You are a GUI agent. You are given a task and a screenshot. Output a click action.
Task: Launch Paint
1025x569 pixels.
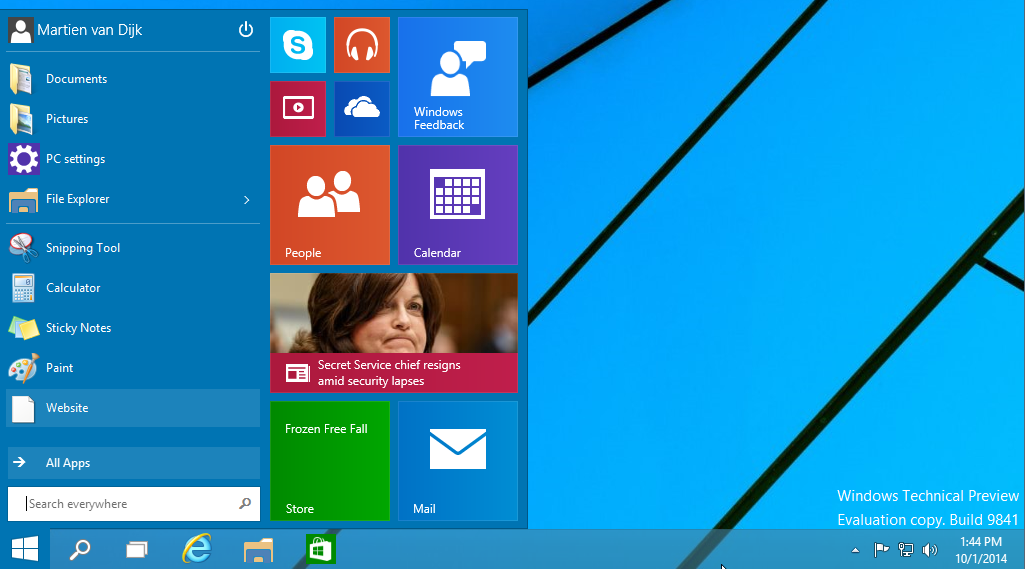coord(133,368)
